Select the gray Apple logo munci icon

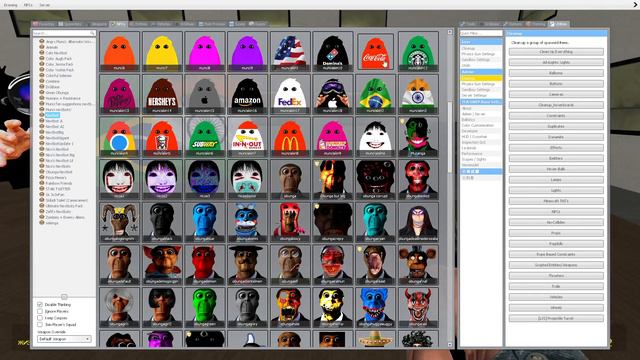click(204, 94)
